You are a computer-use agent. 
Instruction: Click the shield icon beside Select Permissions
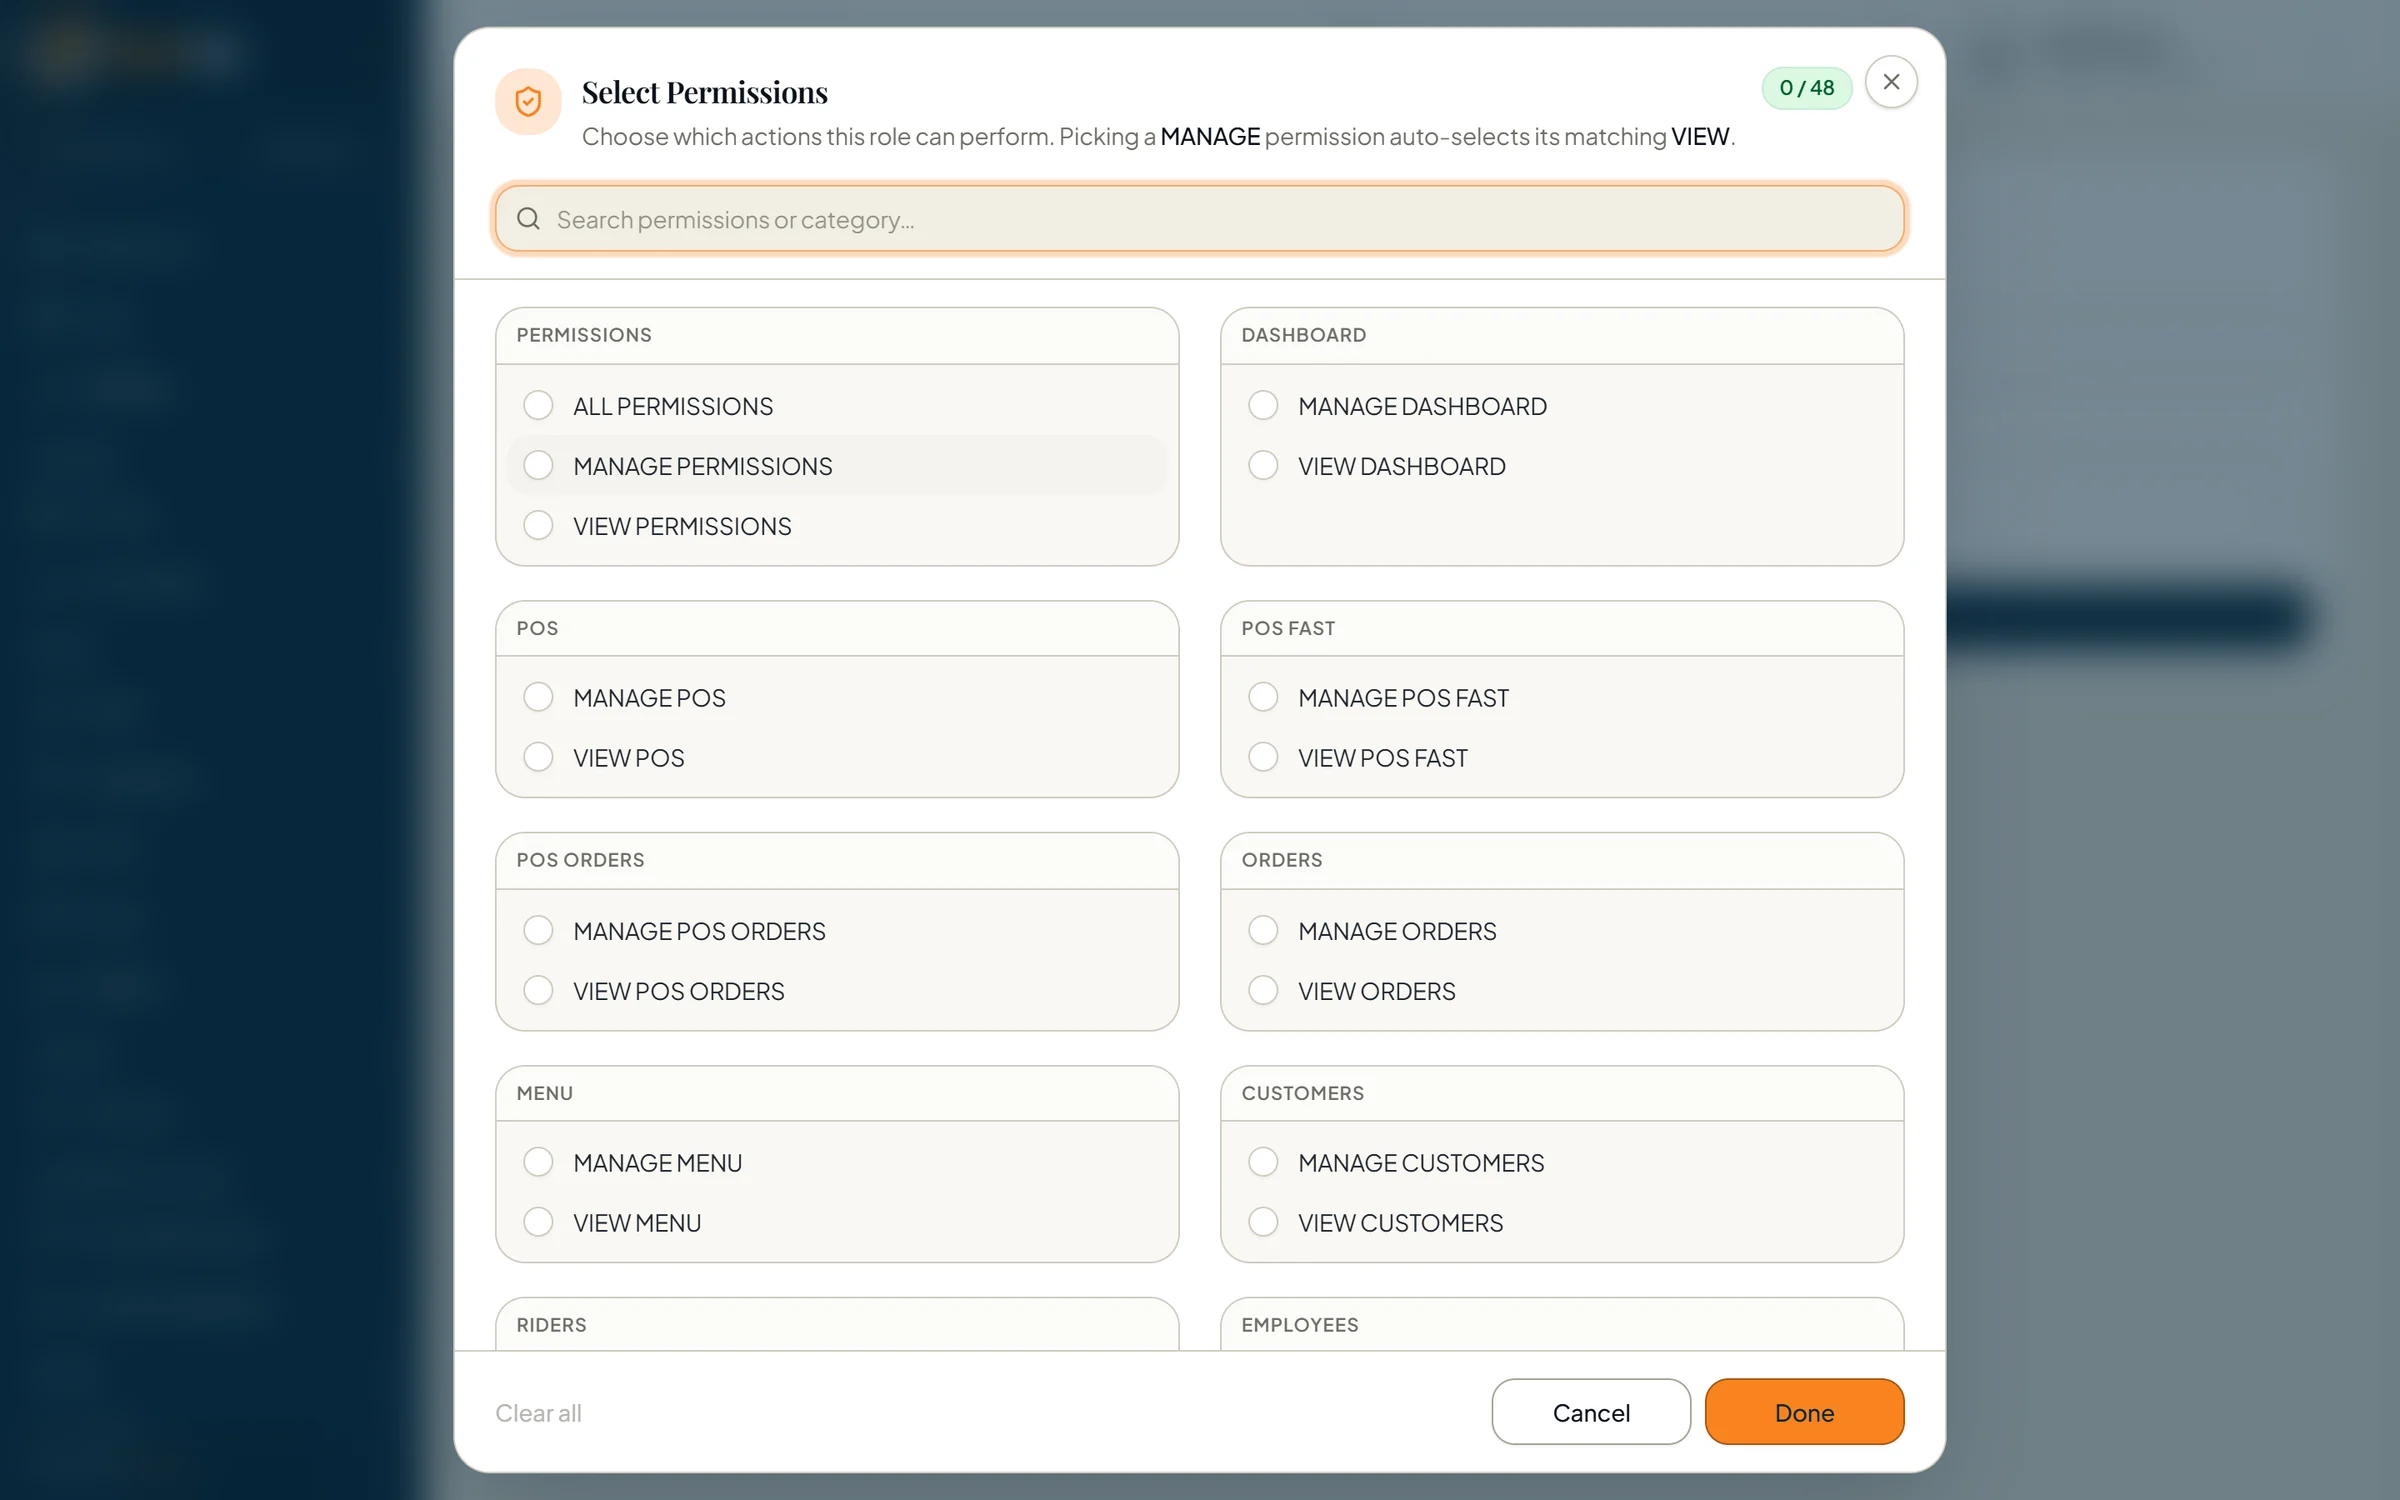point(528,101)
